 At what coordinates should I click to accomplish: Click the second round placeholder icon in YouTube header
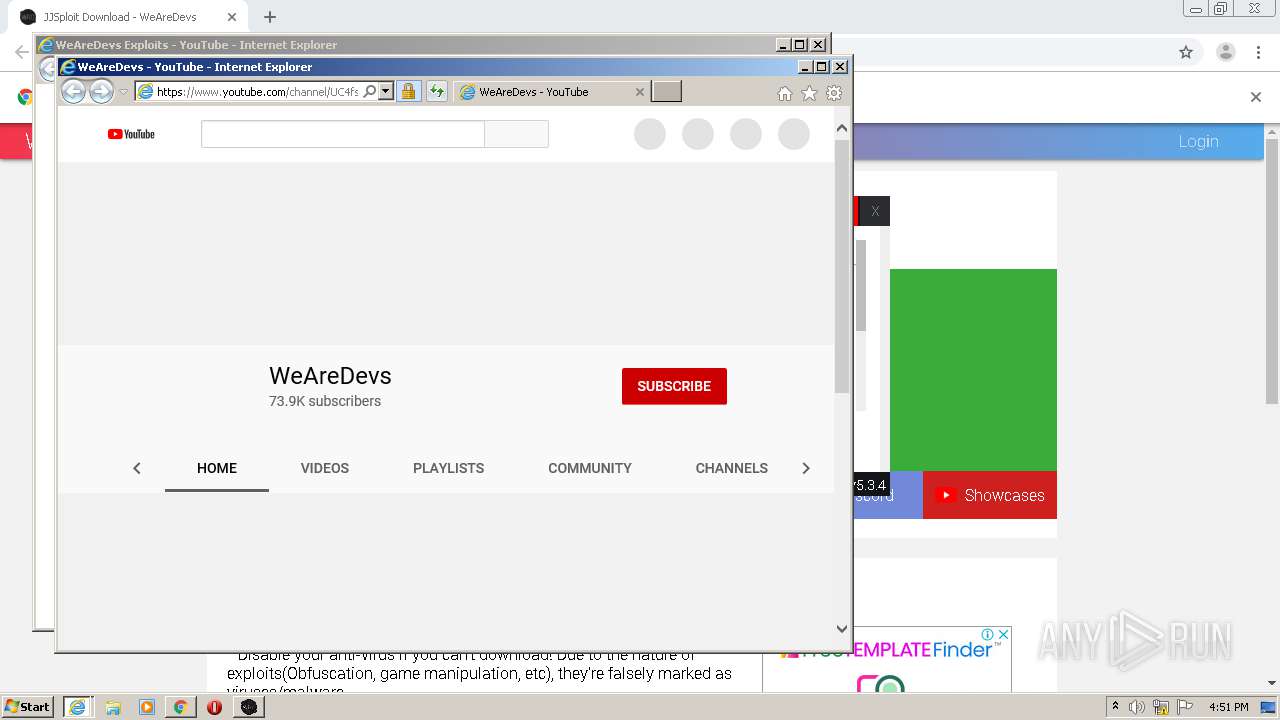[698, 134]
